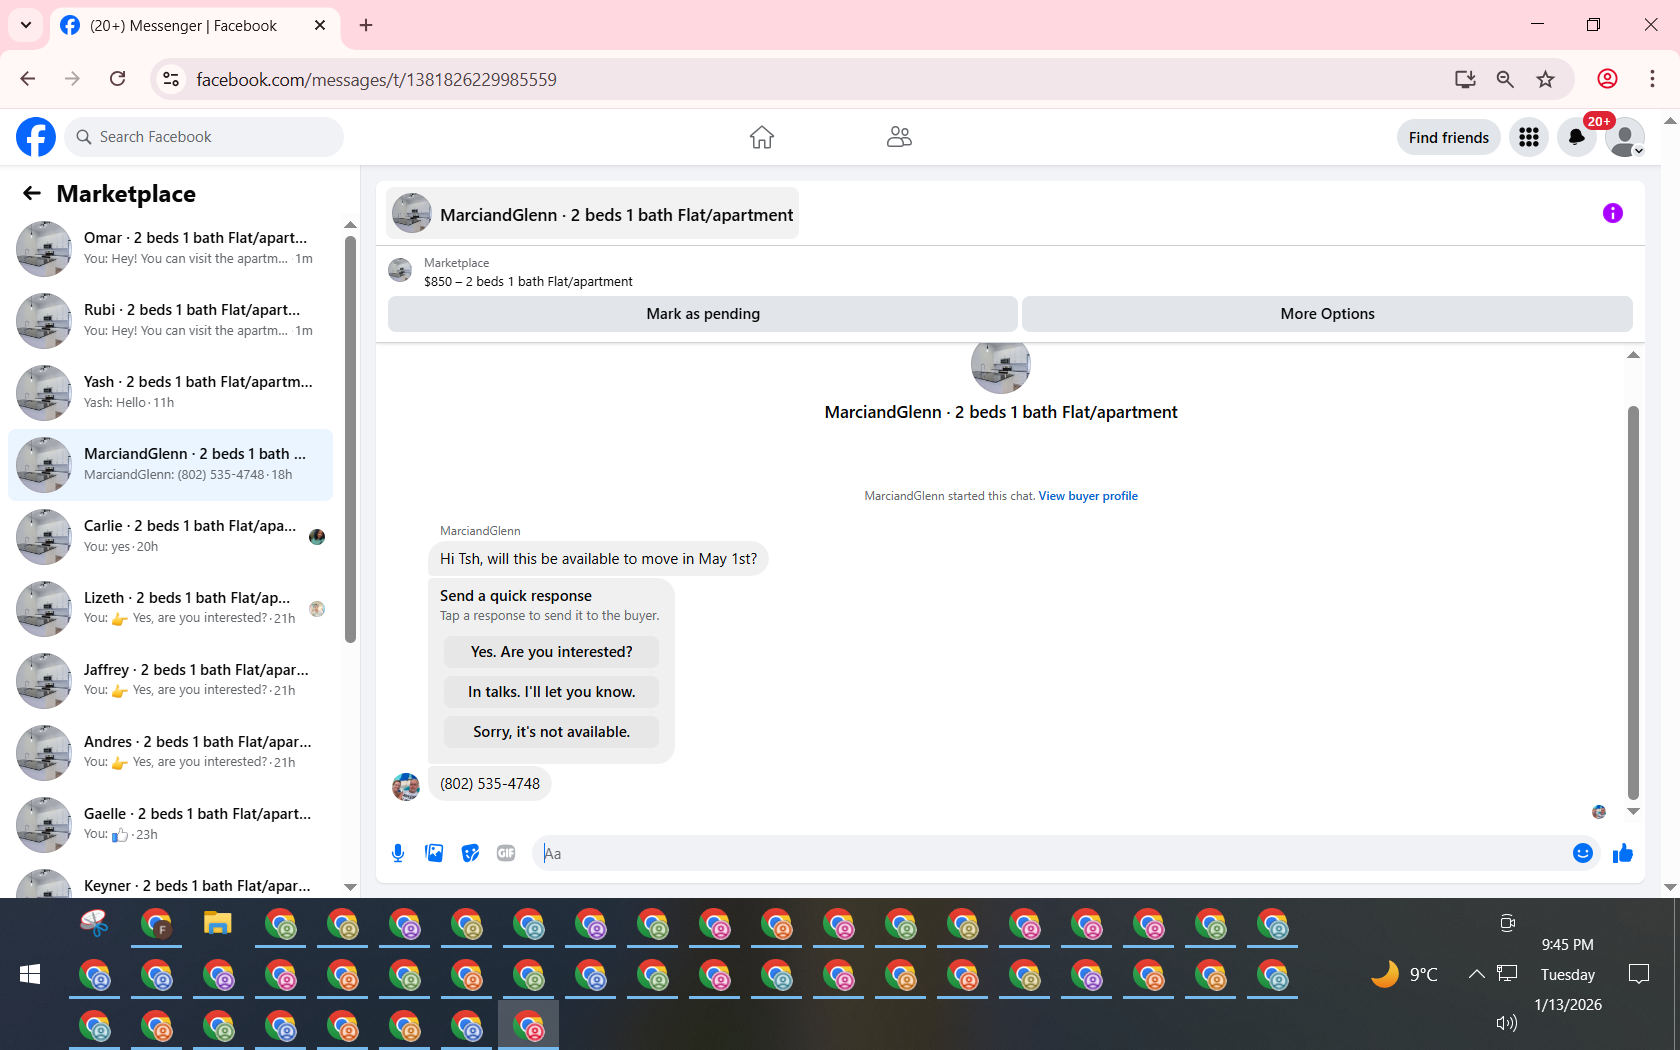Open the emoji picker in message box
Image resolution: width=1680 pixels, height=1050 pixels.
pyautogui.click(x=1583, y=853)
